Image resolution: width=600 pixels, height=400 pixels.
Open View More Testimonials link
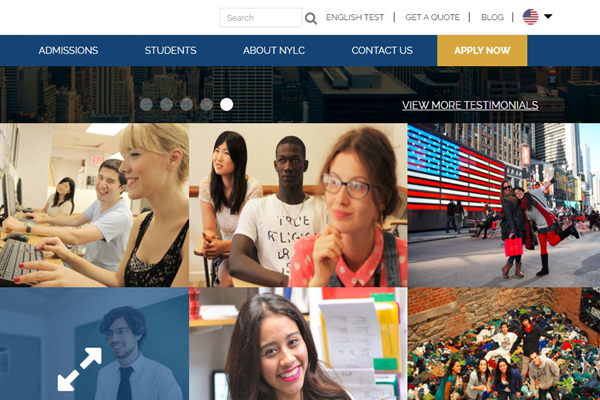(x=470, y=105)
